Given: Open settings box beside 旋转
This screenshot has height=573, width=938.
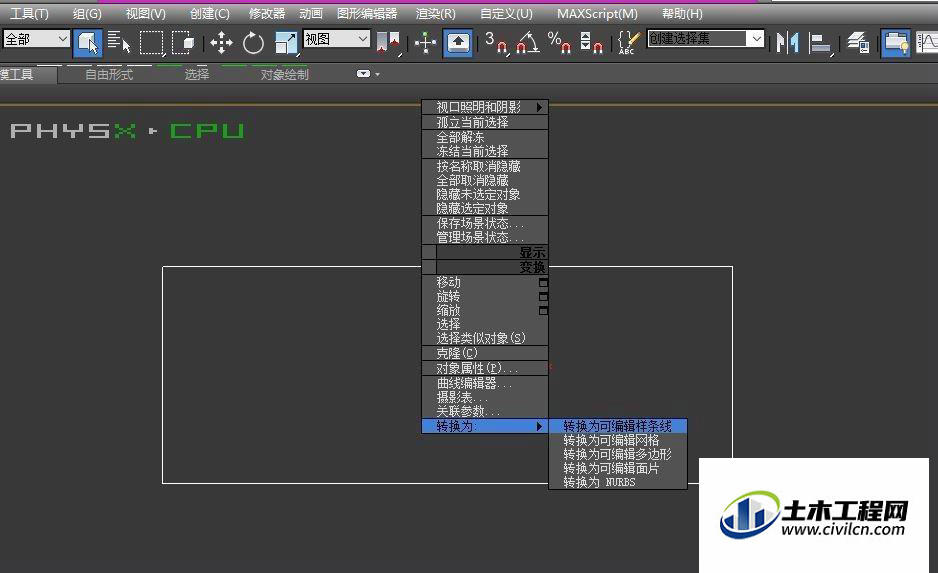Looking at the screenshot, I should tap(543, 297).
